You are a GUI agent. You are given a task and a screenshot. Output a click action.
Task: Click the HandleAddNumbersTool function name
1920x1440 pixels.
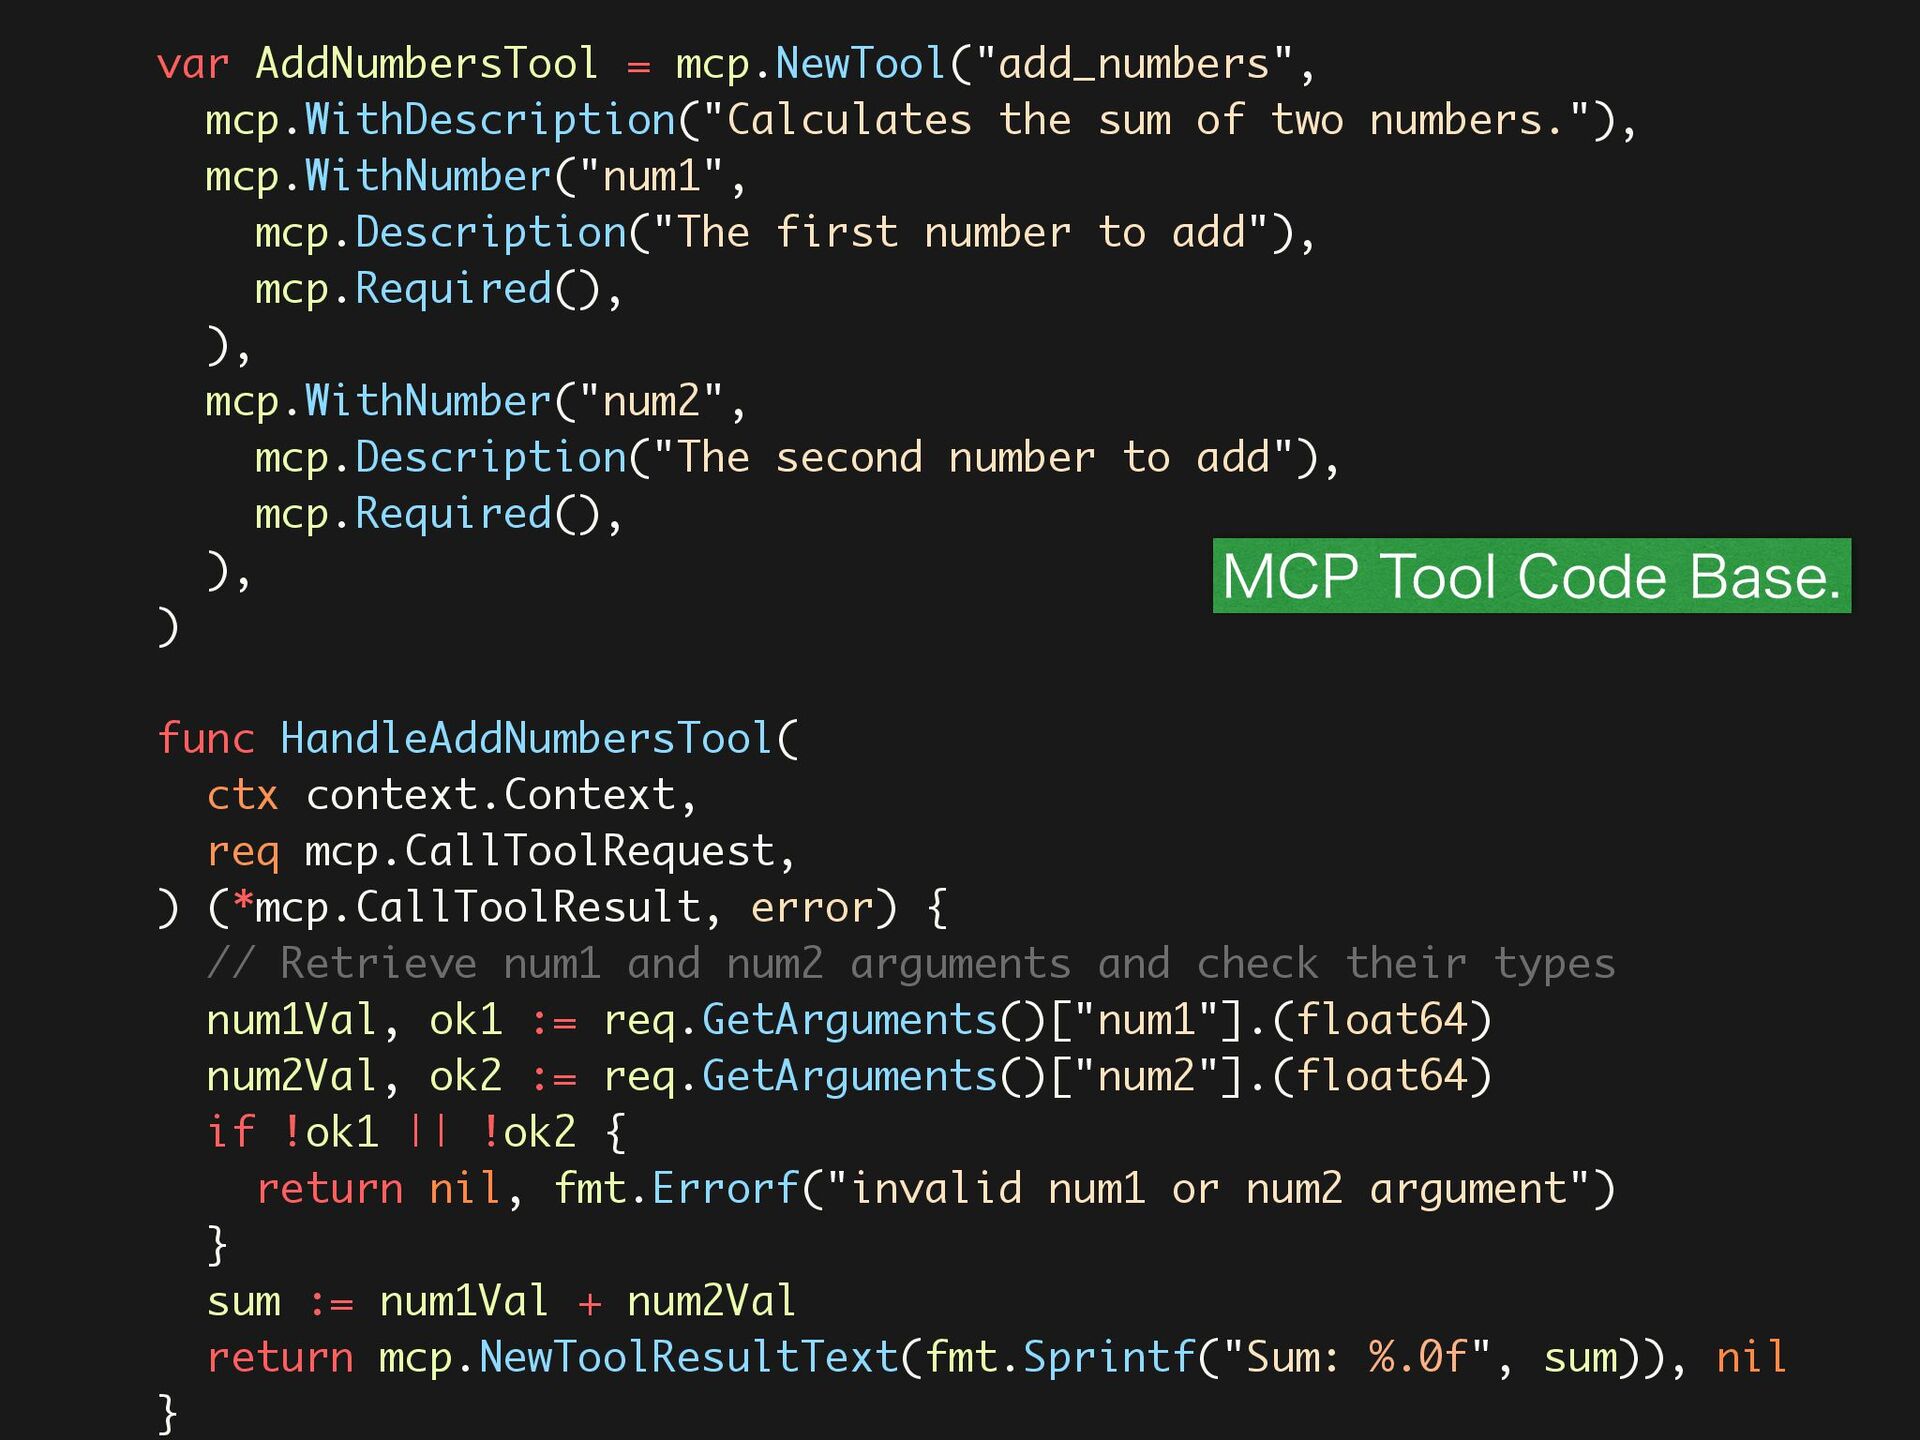click(x=526, y=739)
